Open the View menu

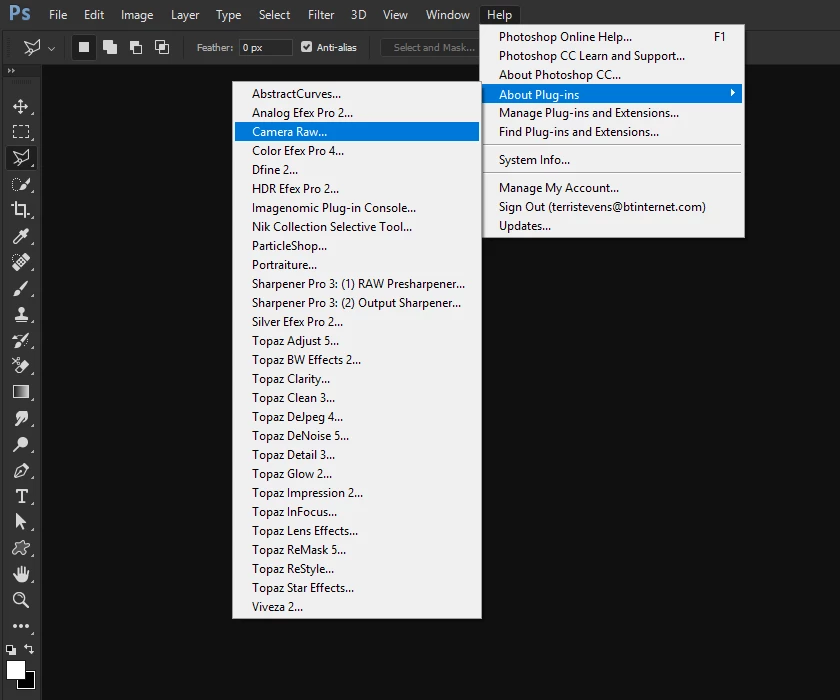pyautogui.click(x=395, y=14)
